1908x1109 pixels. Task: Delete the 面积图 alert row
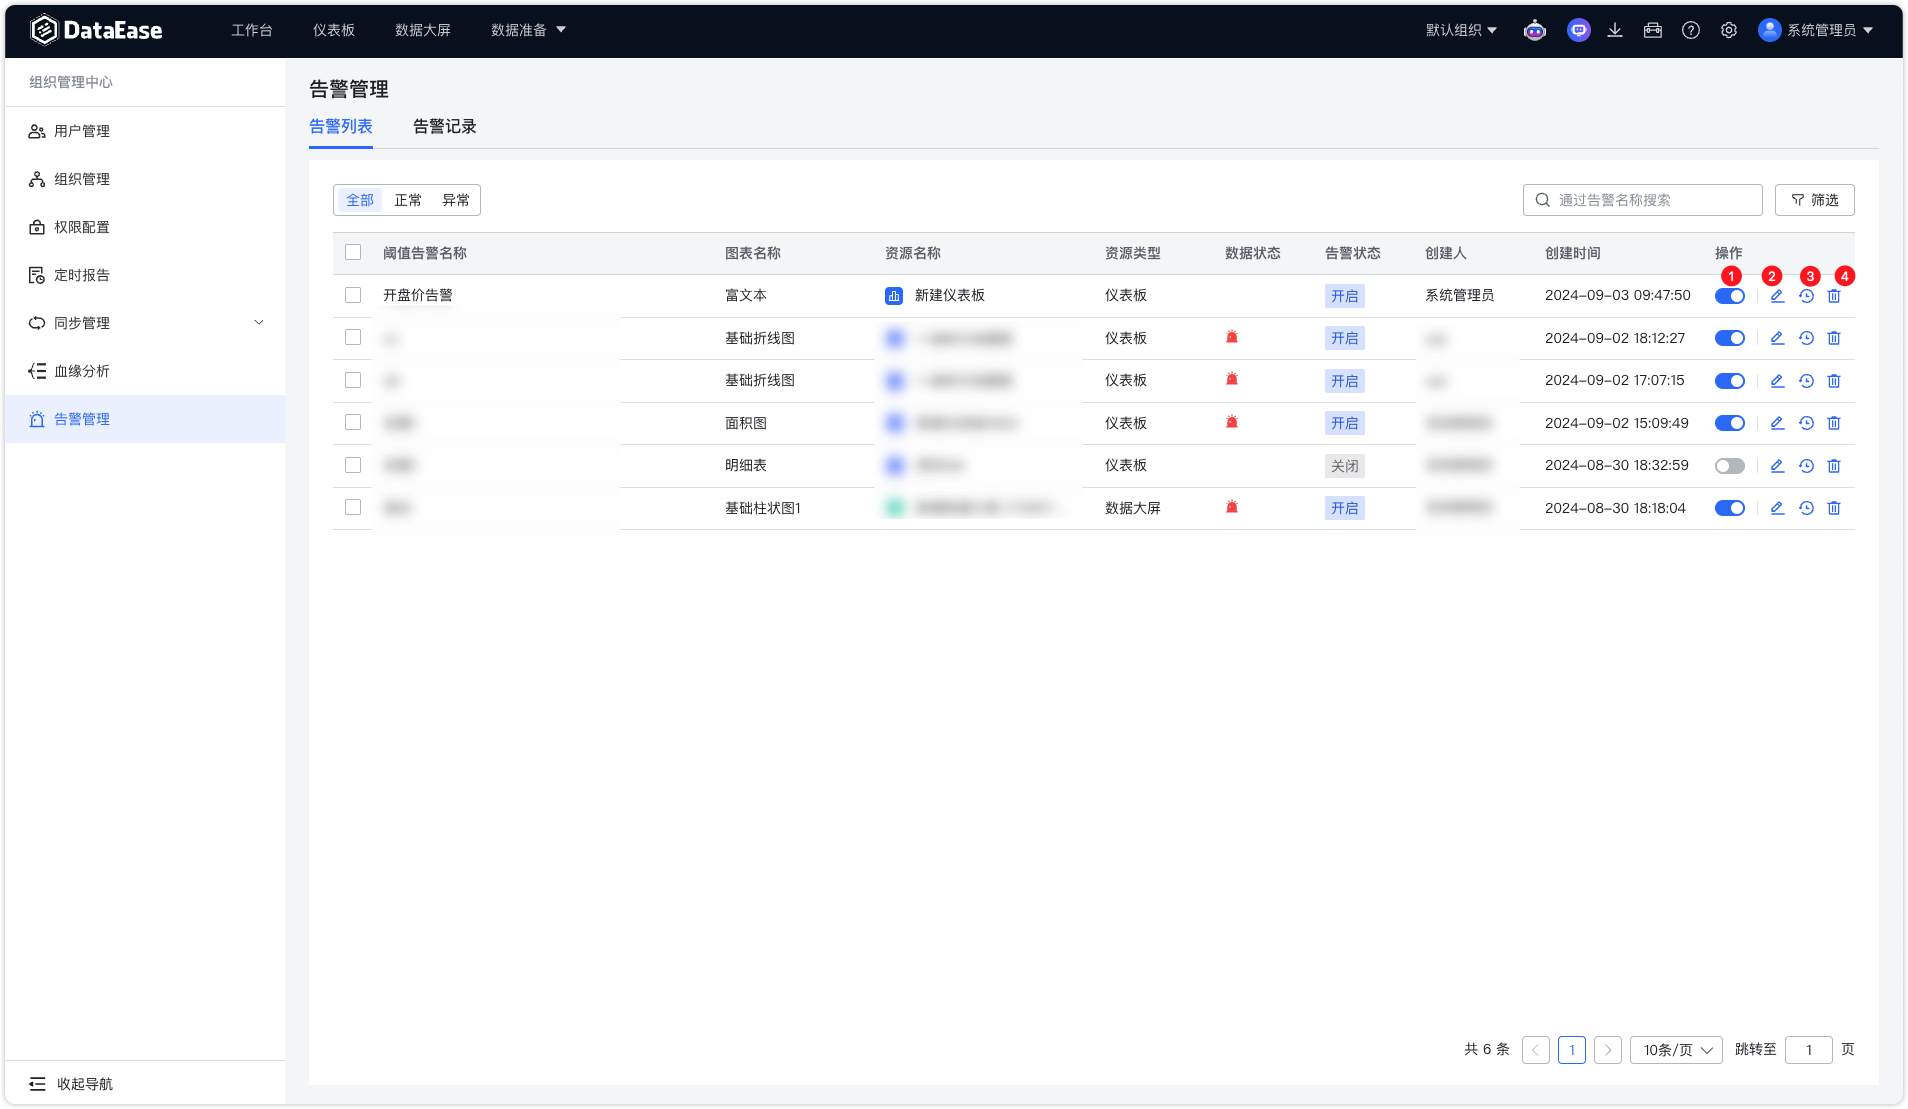[1834, 423]
